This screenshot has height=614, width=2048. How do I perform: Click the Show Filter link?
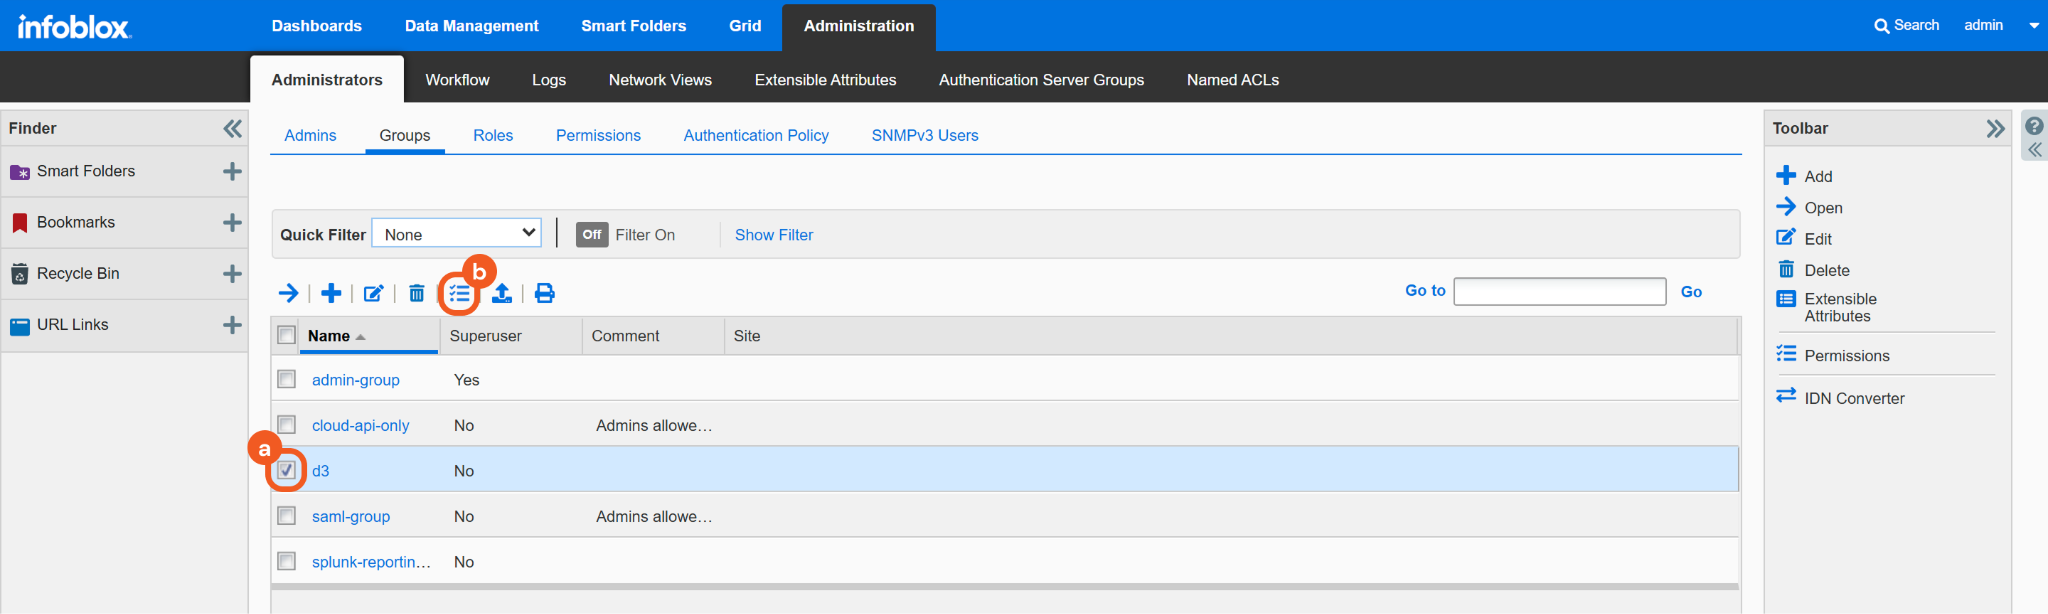[x=773, y=235]
